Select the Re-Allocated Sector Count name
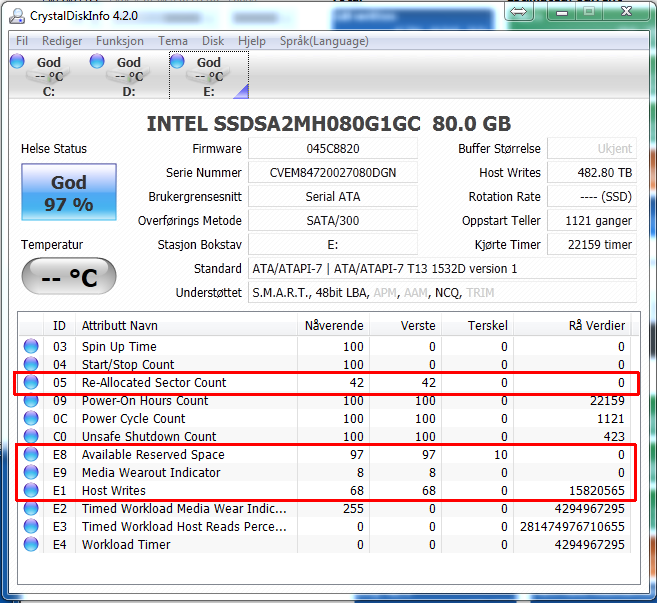657x603 pixels. pyautogui.click(x=154, y=383)
